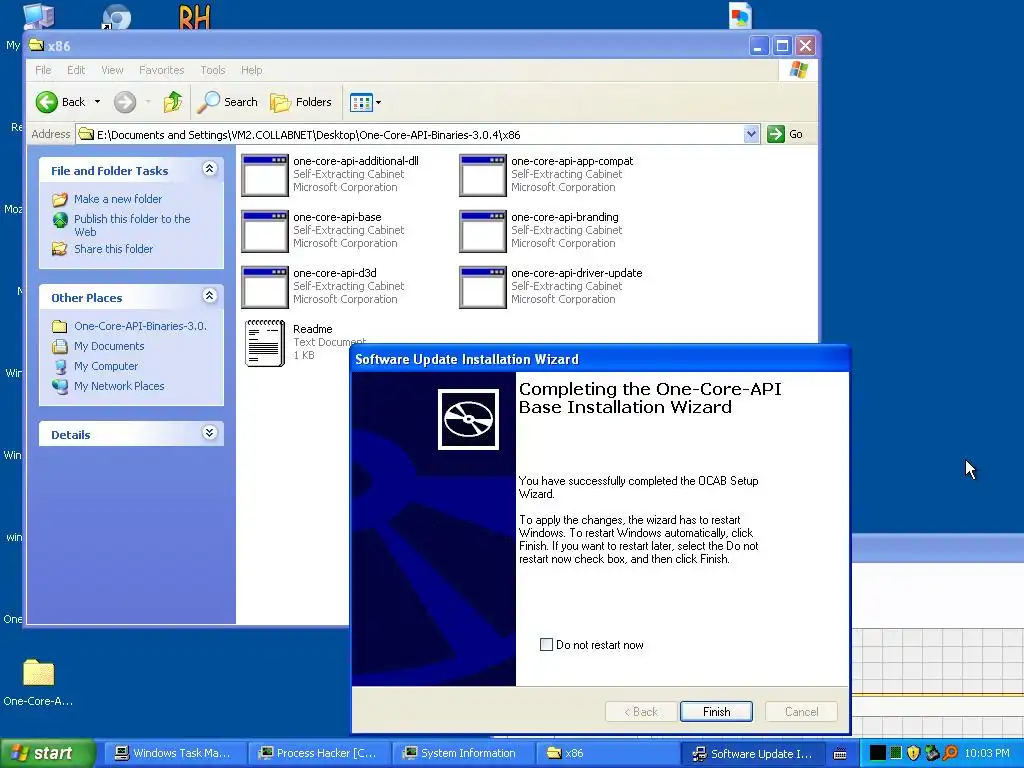Screen dimensions: 1024x768
Task: Select the top-right colorful desktop icon
Action: (741, 16)
